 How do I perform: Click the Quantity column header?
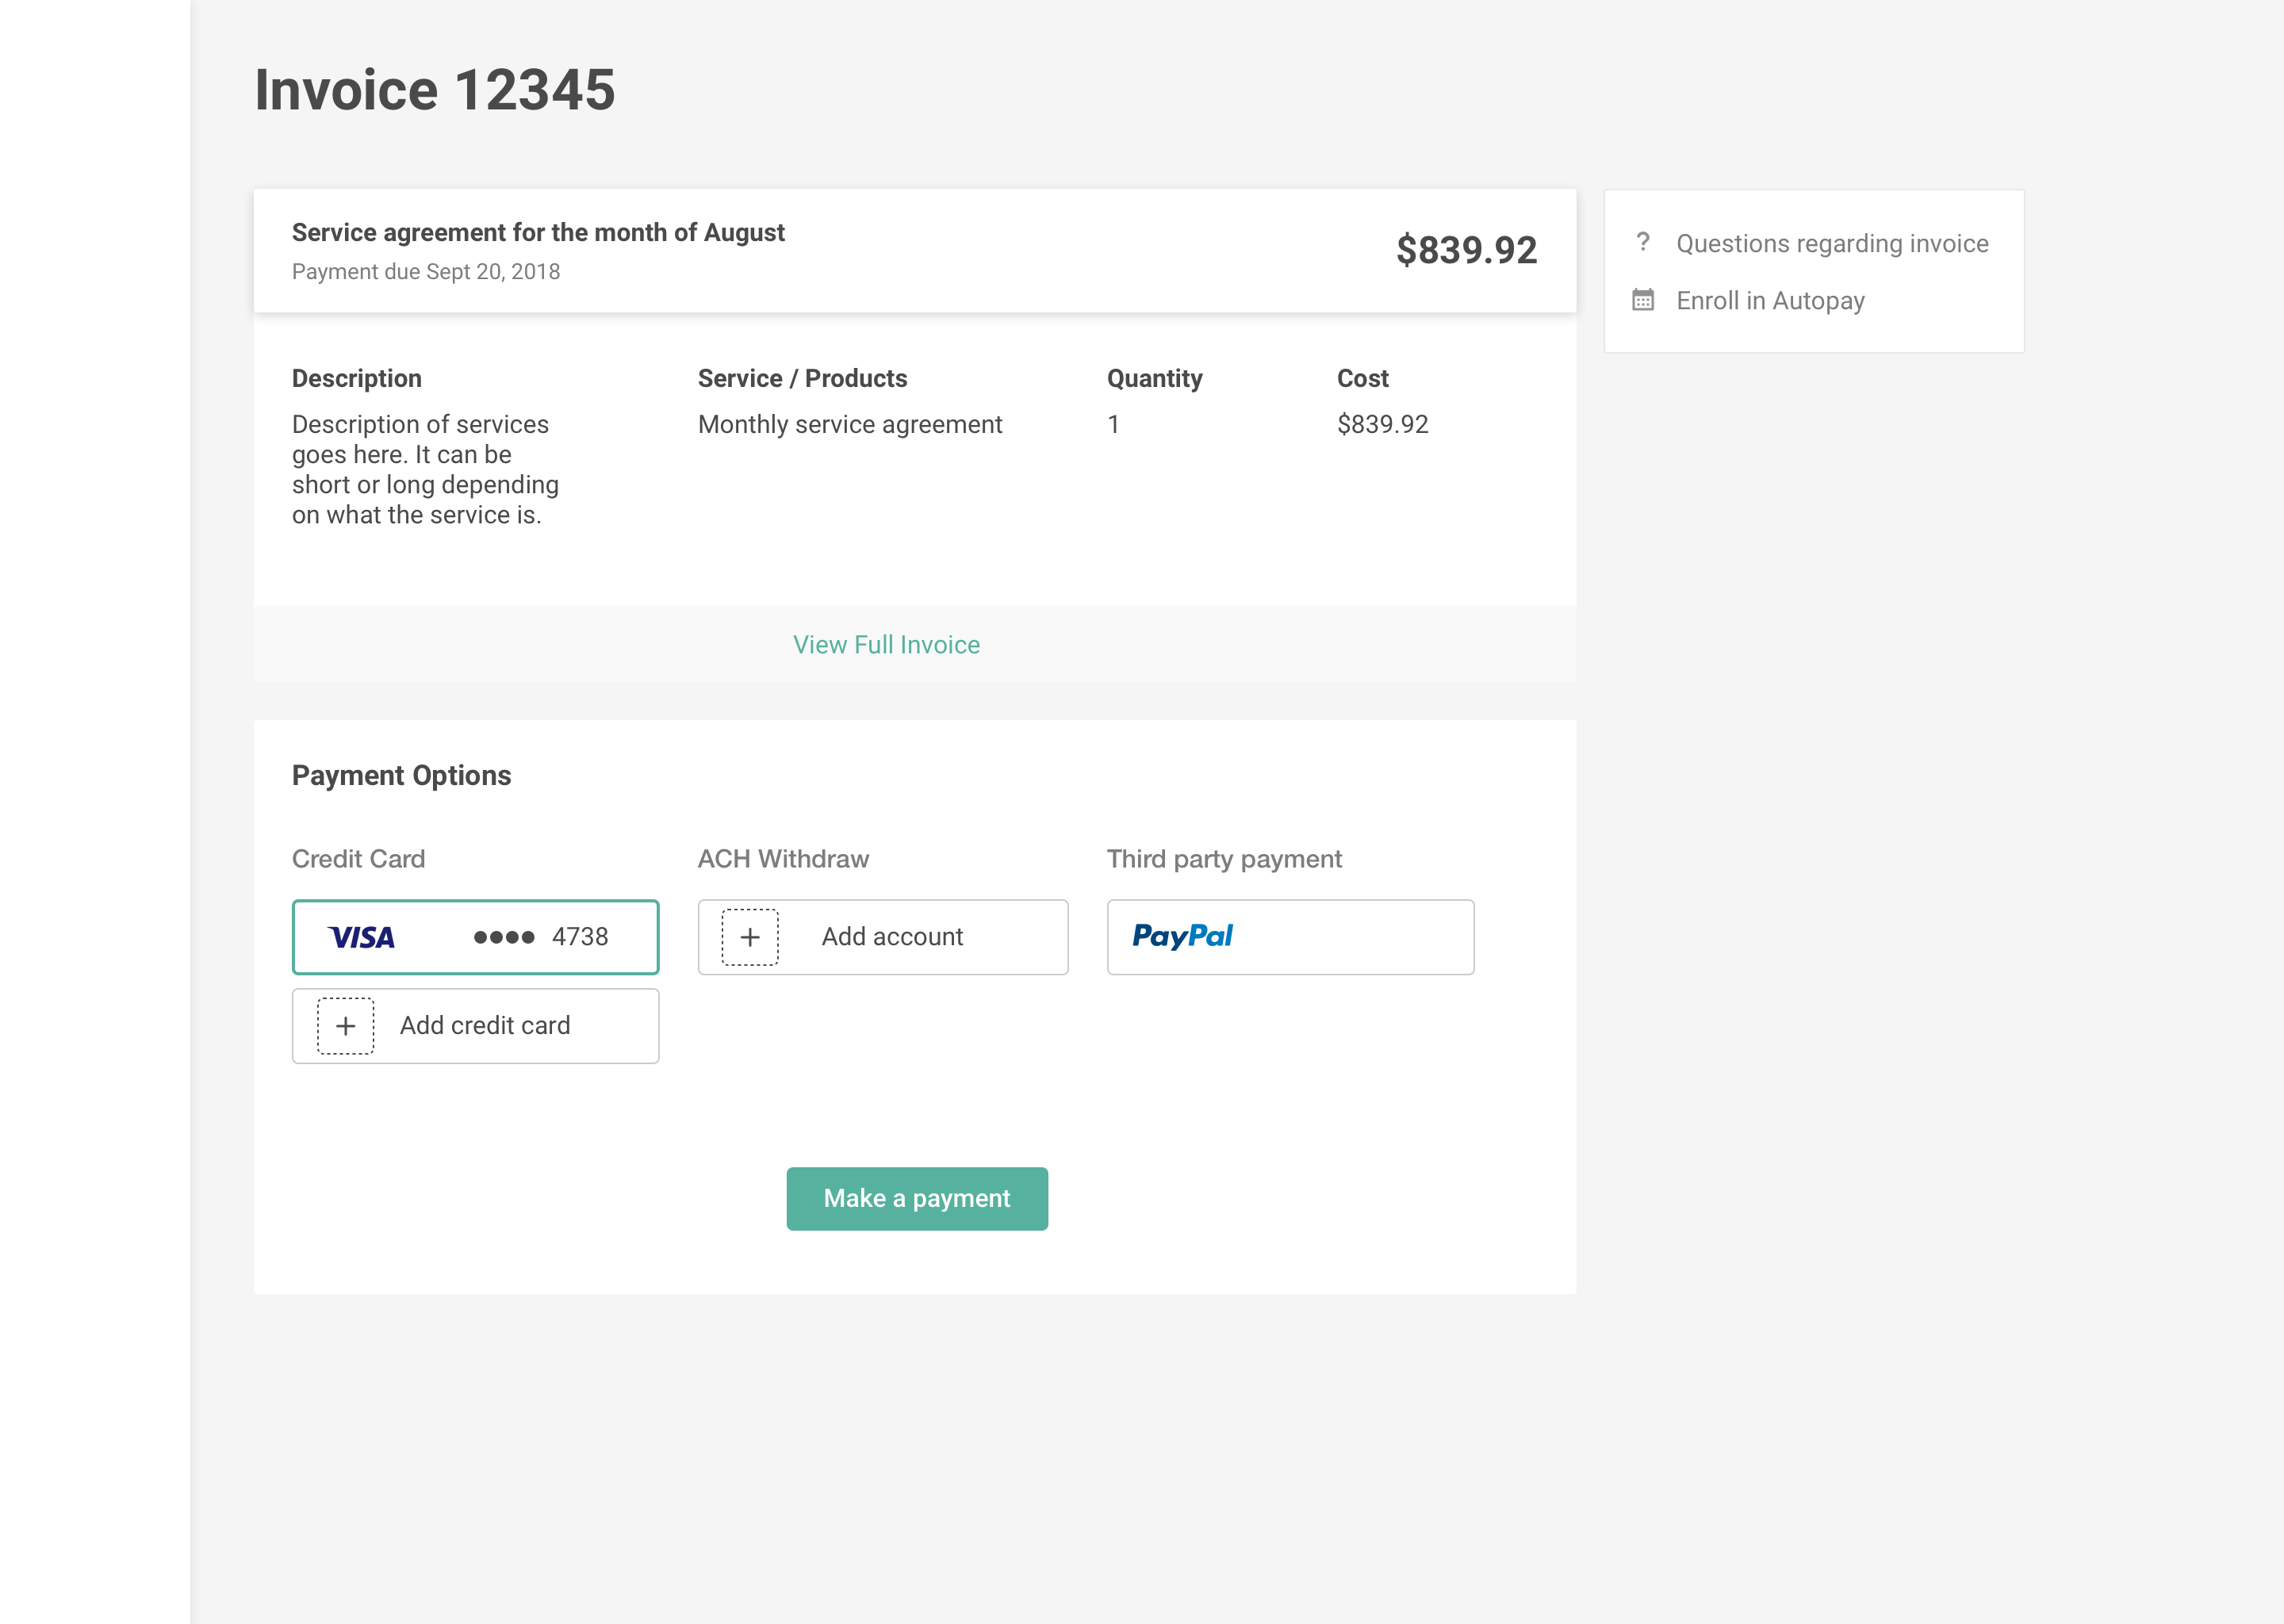1154,378
